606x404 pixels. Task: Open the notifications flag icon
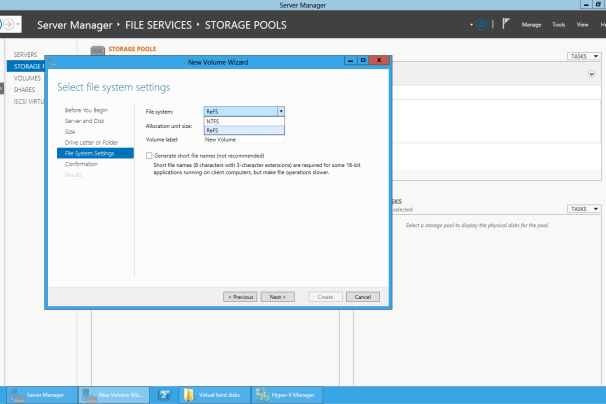506,24
